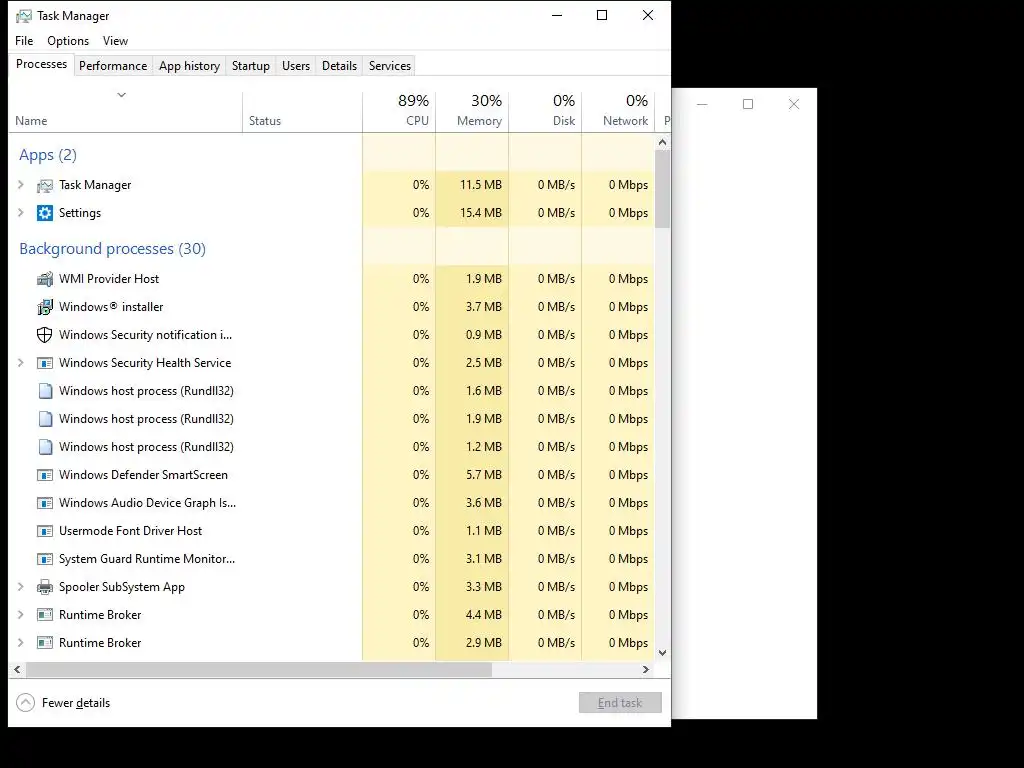Click the End task button

pyautogui.click(x=620, y=703)
